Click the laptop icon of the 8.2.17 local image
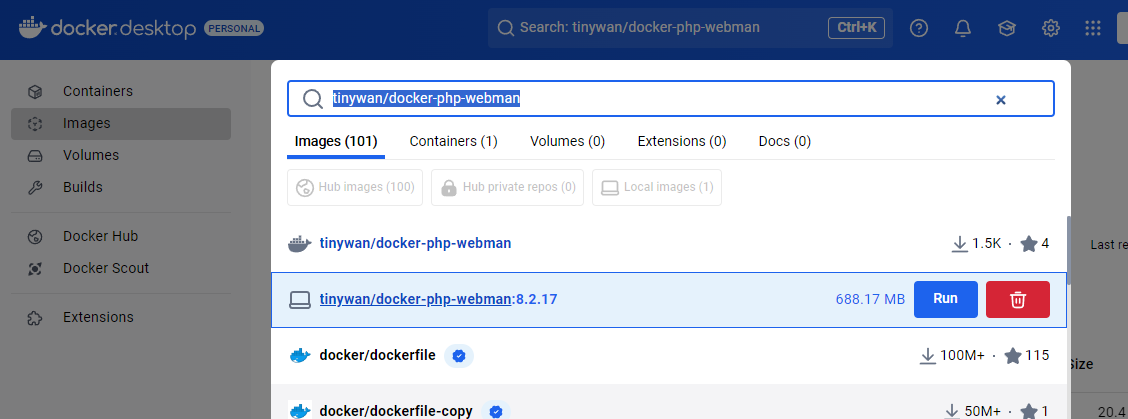Image resolution: width=1128 pixels, height=419 pixels. tap(299, 299)
